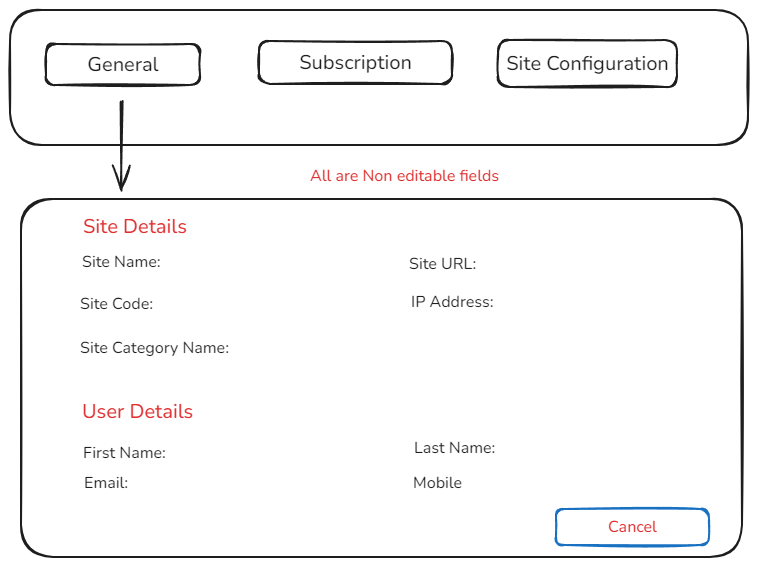Select the Email field label
758x567 pixels.
coord(106,483)
